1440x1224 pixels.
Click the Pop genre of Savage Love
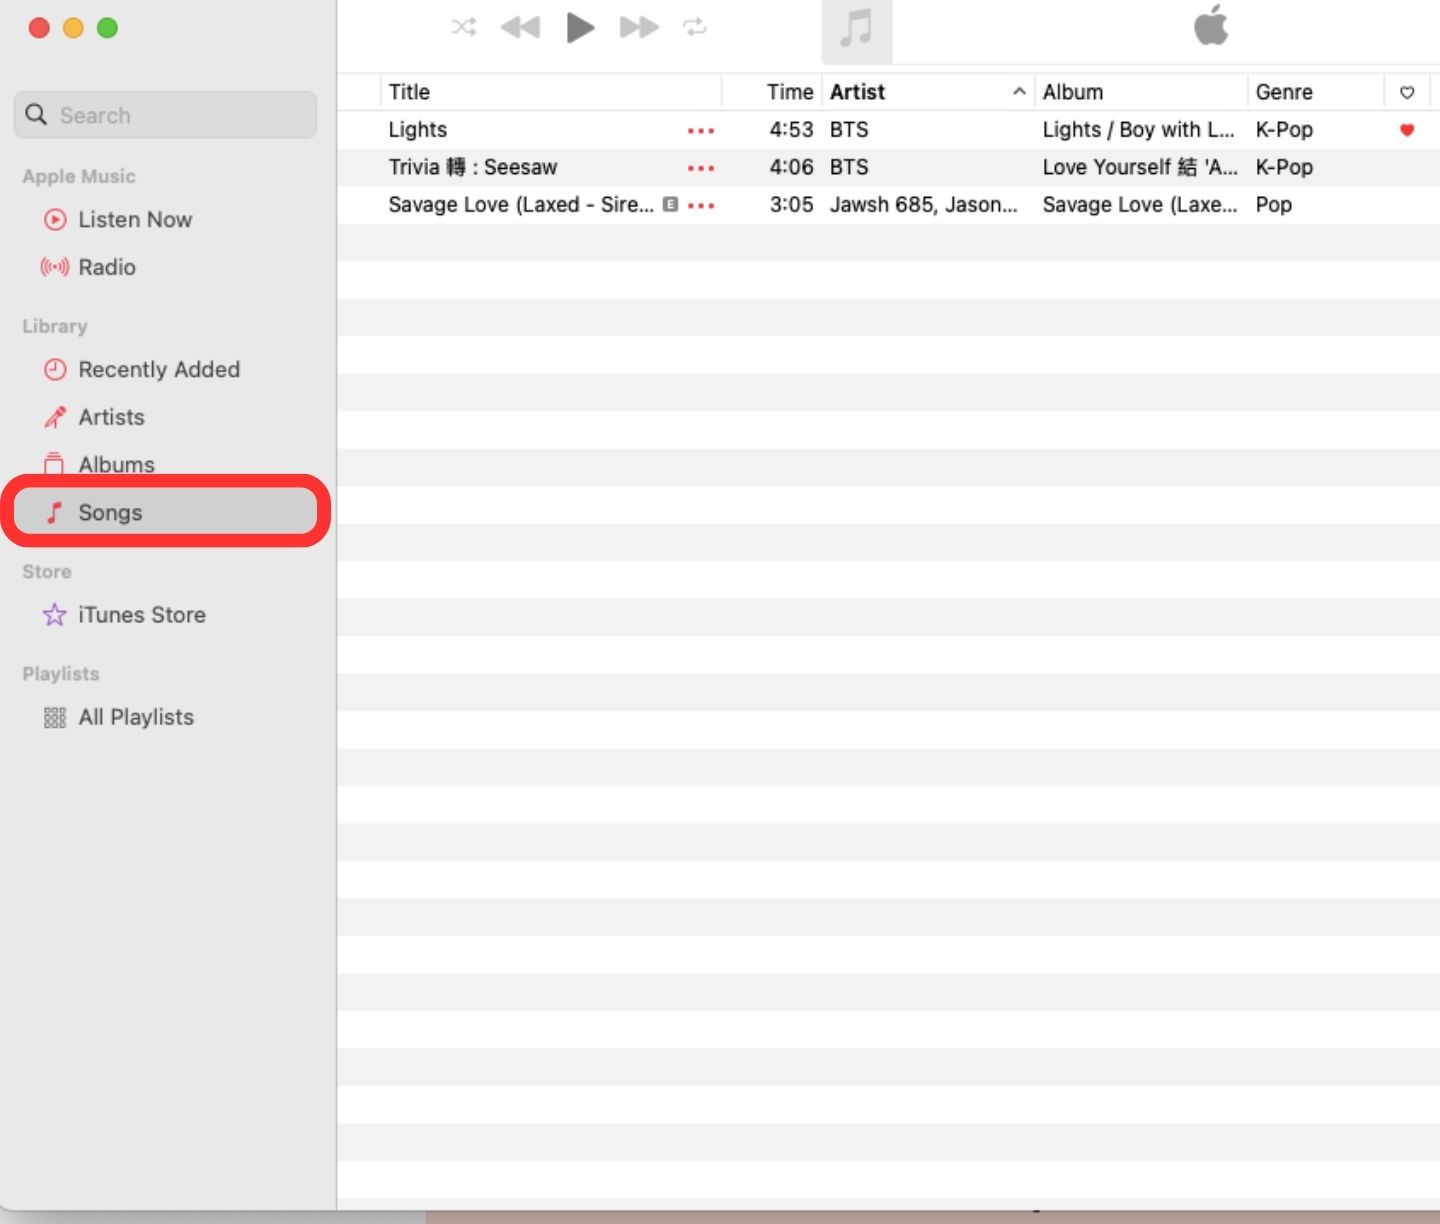1274,205
